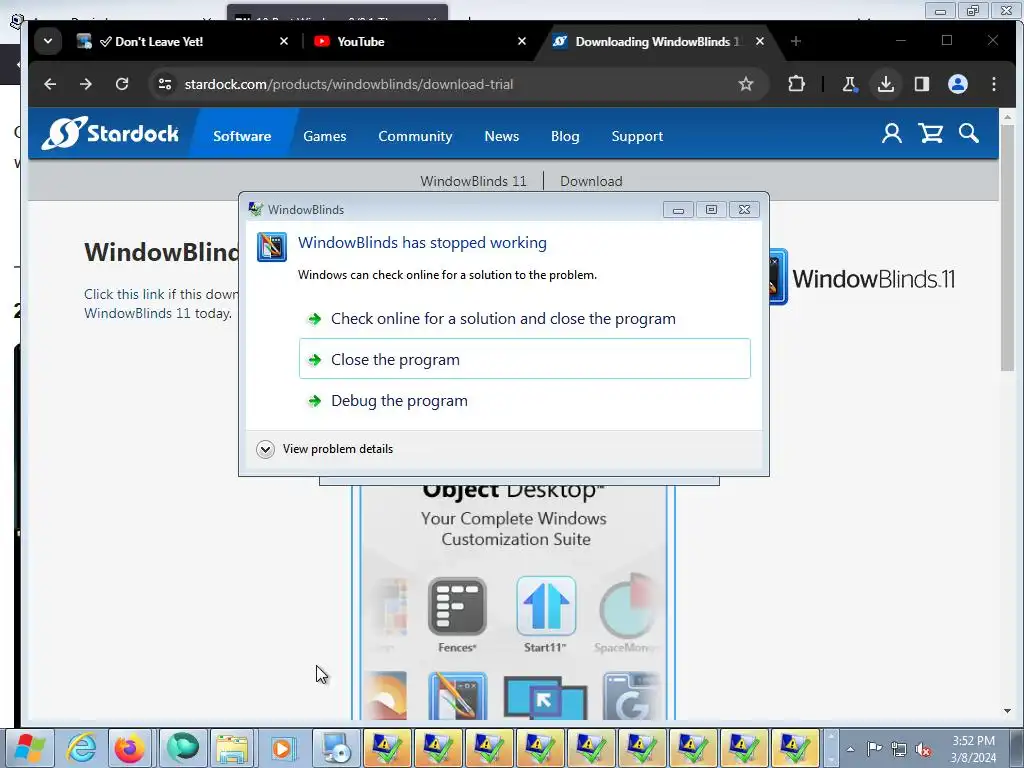Click the green chat bubble taskbar icon
The width and height of the screenshot is (1024, 768).
pyautogui.click(x=182, y=748)
